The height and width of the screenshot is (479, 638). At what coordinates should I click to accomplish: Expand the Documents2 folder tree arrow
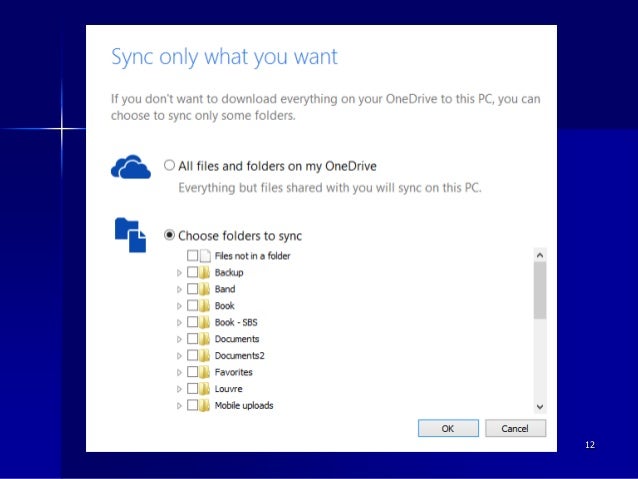[179, 356]
